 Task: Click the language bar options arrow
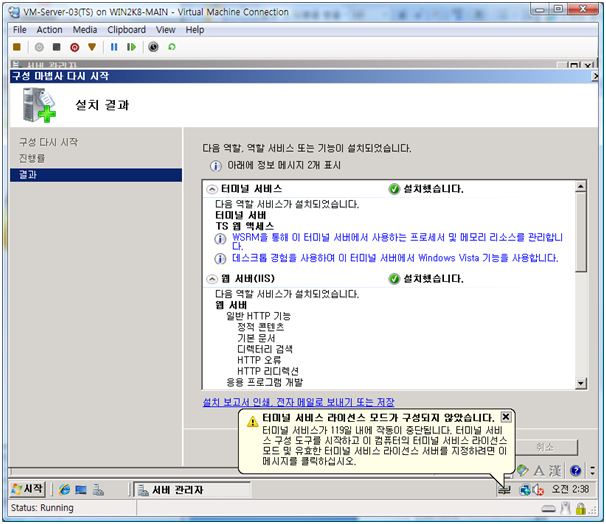pos(592,470)
